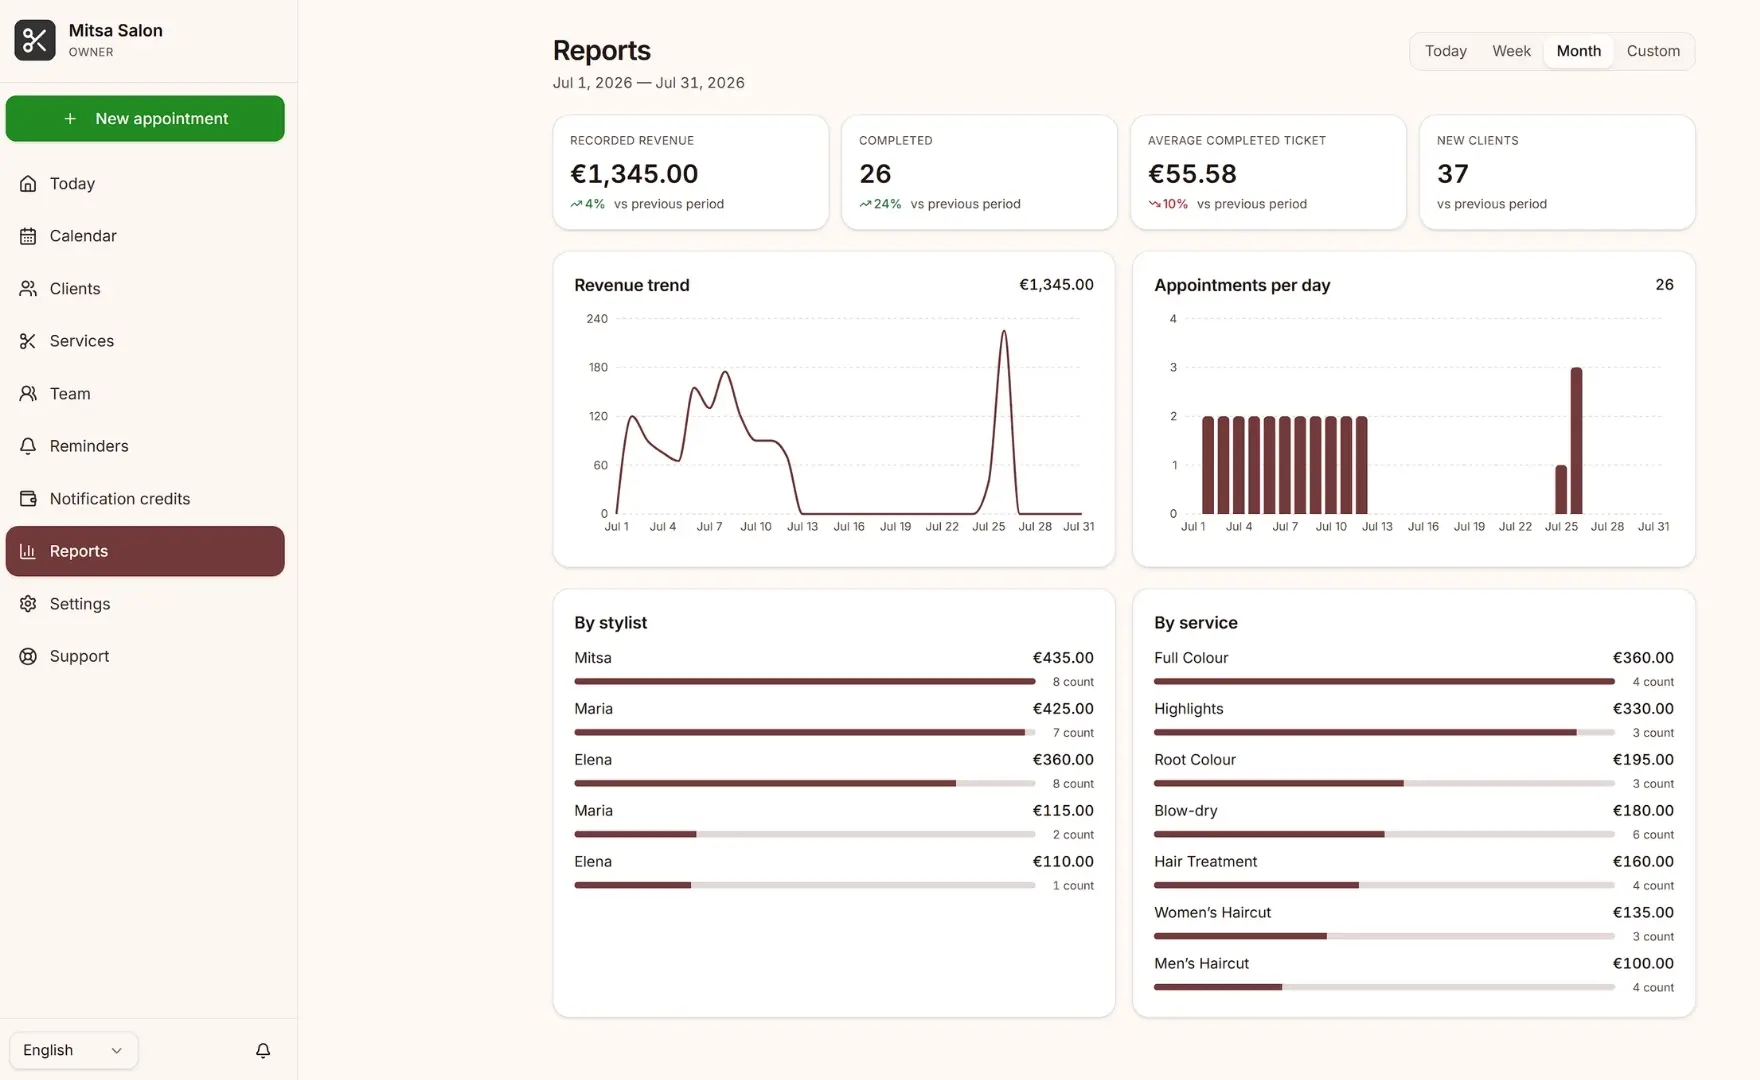Image resolution: width=1760 pixels, height=1080 pixels.
Task: Switch to the Week period tab
Action: tap(1511, 51)
